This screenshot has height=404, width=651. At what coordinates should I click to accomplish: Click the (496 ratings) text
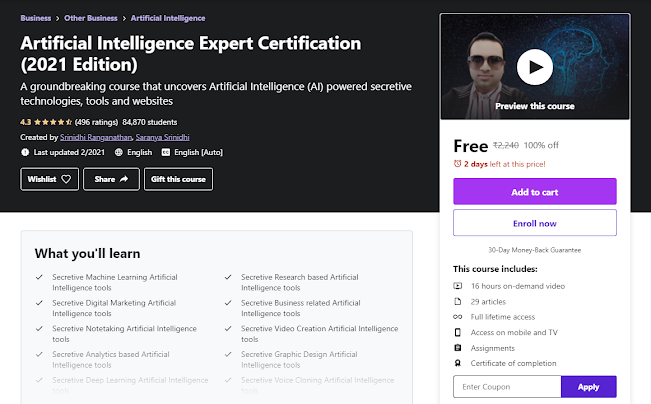click(x=96, y=122)
